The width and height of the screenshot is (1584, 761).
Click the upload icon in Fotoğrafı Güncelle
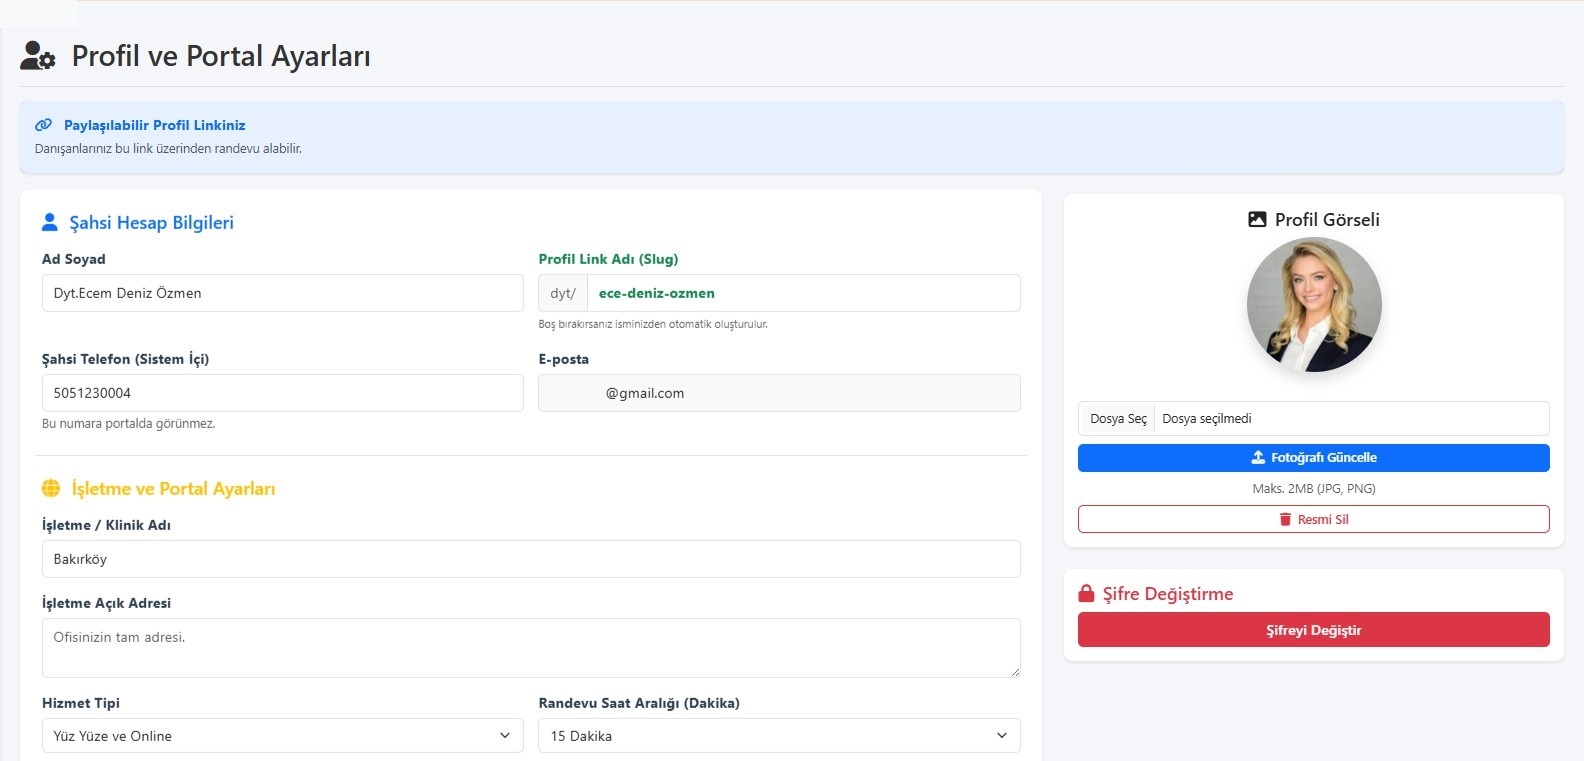pyautogui.click(x=1258, y=457)
